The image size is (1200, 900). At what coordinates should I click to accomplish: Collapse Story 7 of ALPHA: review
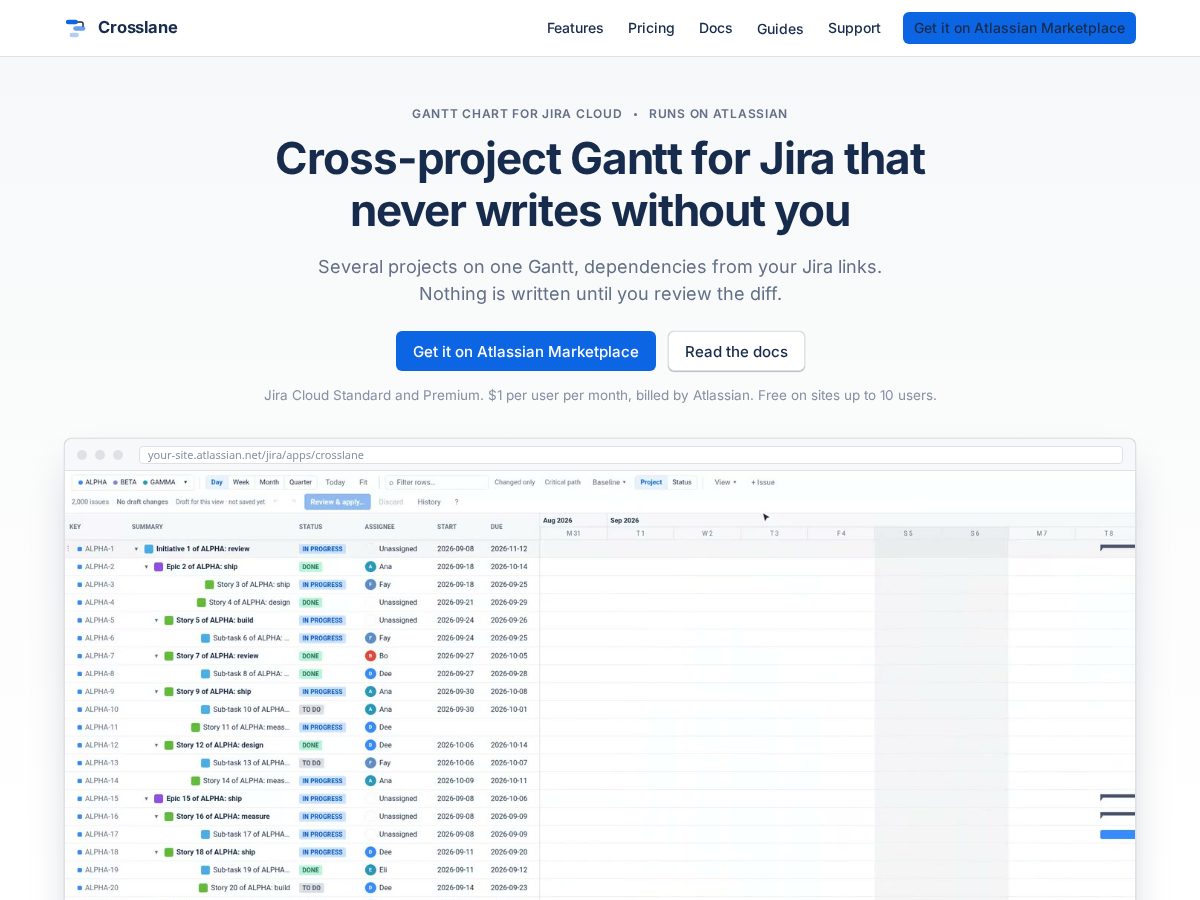(157, 656)
